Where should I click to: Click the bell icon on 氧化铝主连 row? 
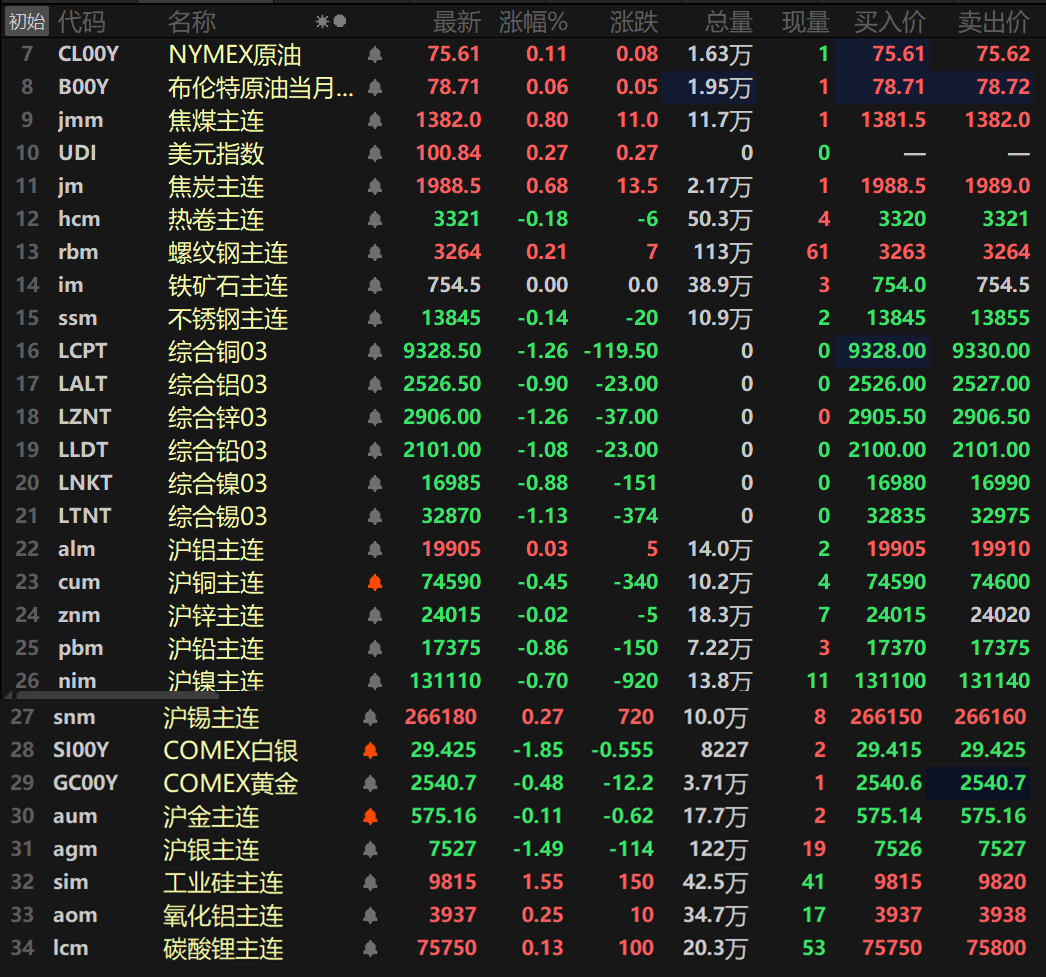pyautogui.click(x=370, y=916)
